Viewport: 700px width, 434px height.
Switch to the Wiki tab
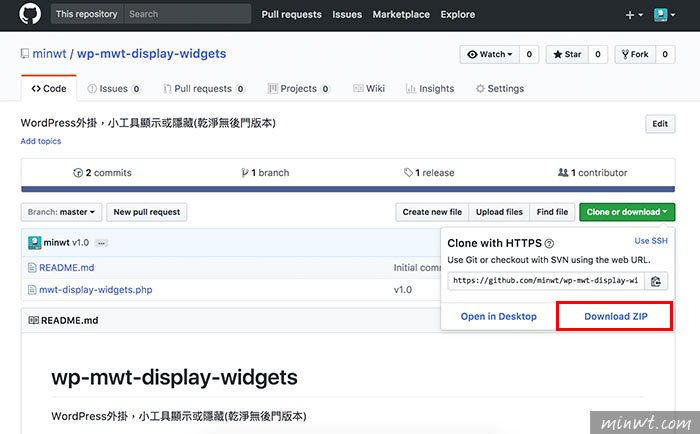(369, 88)
